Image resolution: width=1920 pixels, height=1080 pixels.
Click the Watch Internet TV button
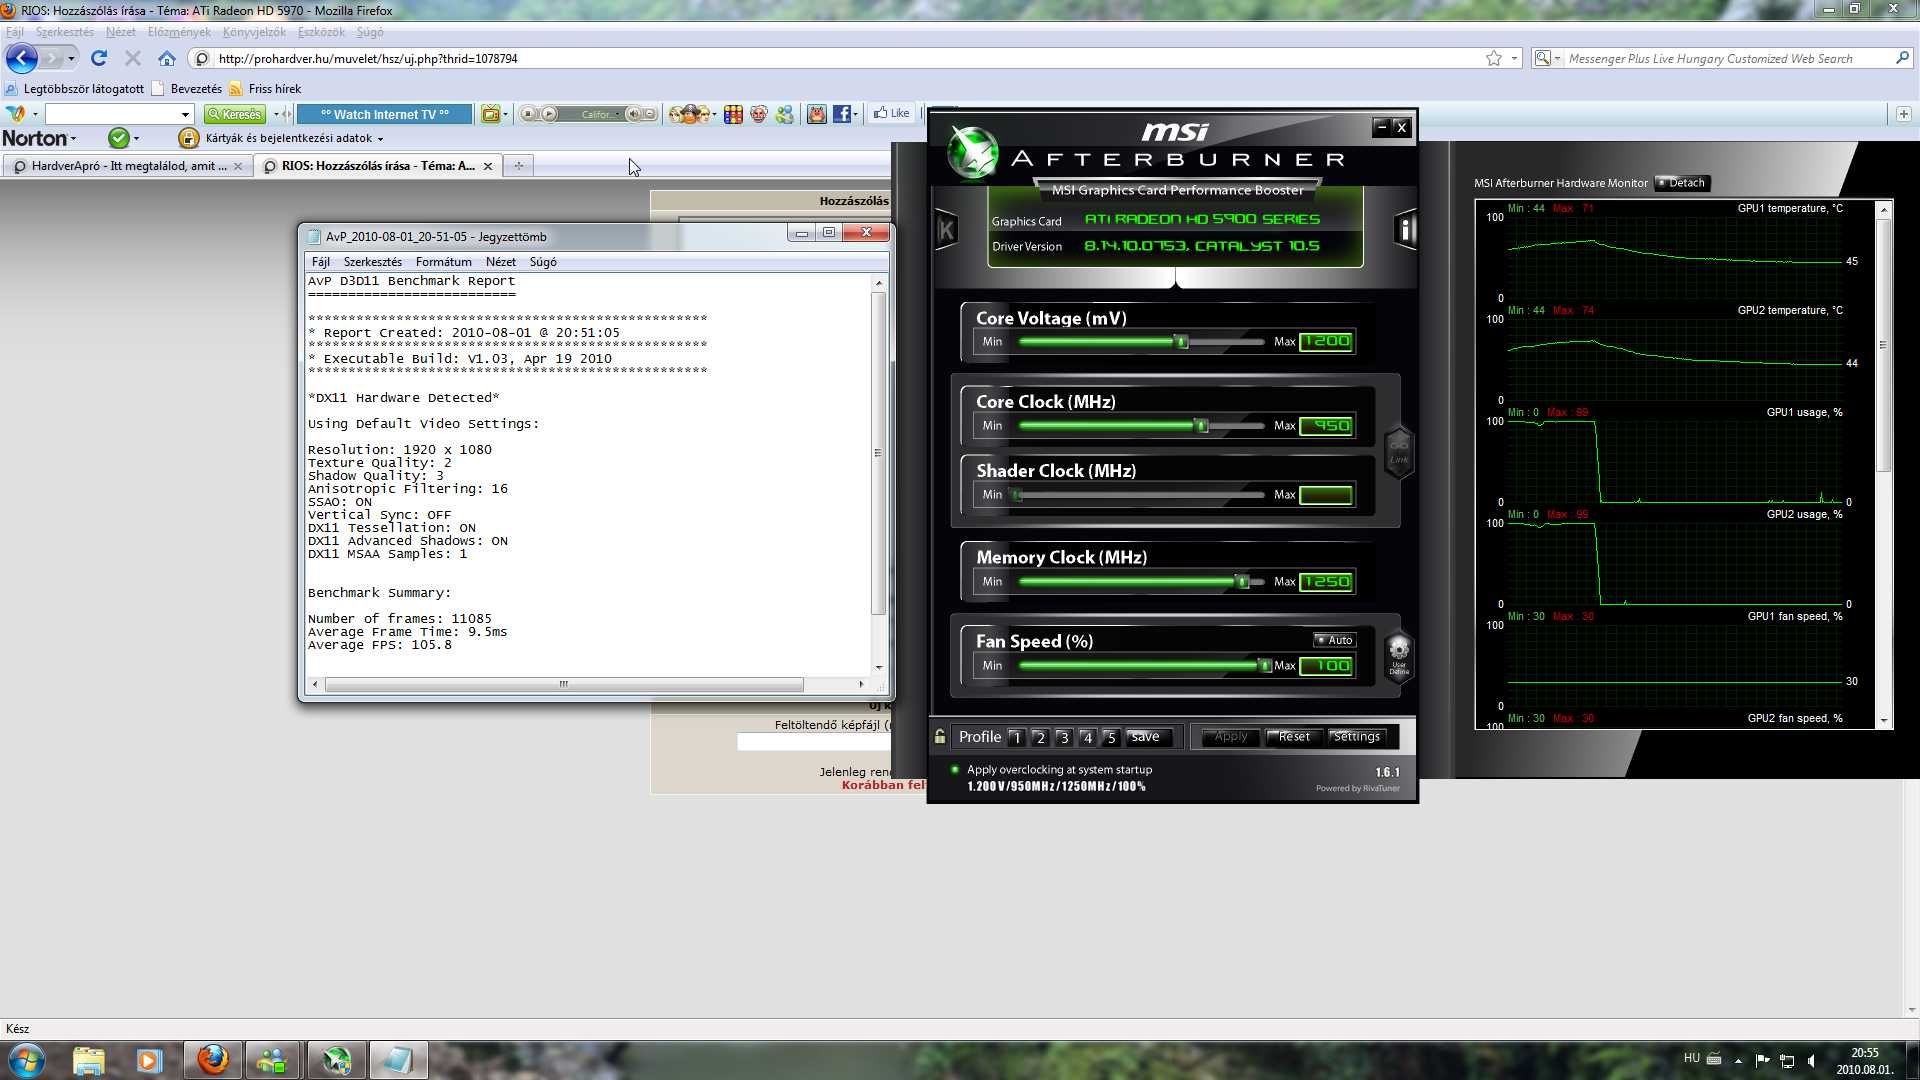click(385, 114)
